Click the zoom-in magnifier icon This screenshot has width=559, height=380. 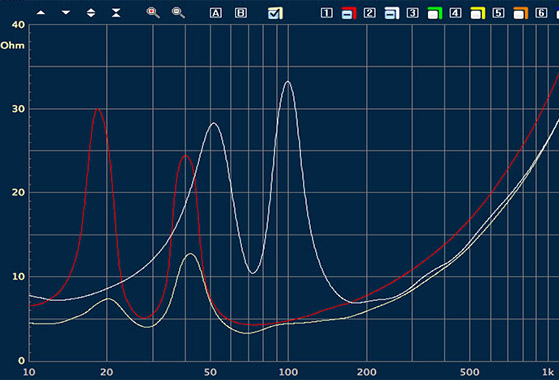[153, 13]
